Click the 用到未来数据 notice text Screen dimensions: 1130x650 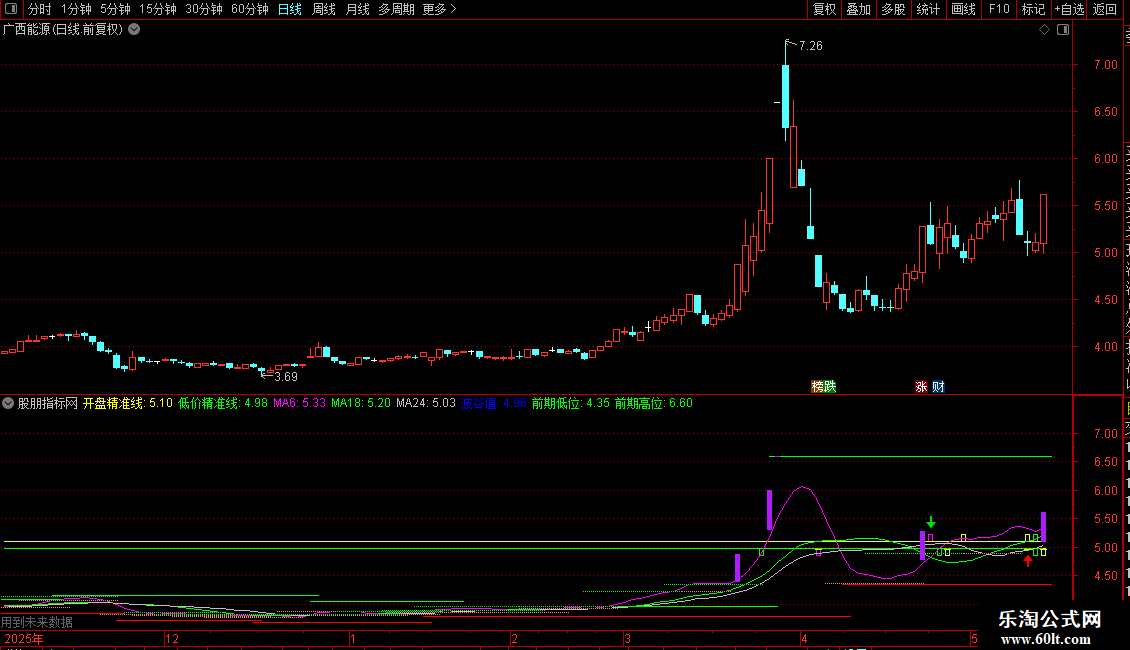tap(37, 622)
